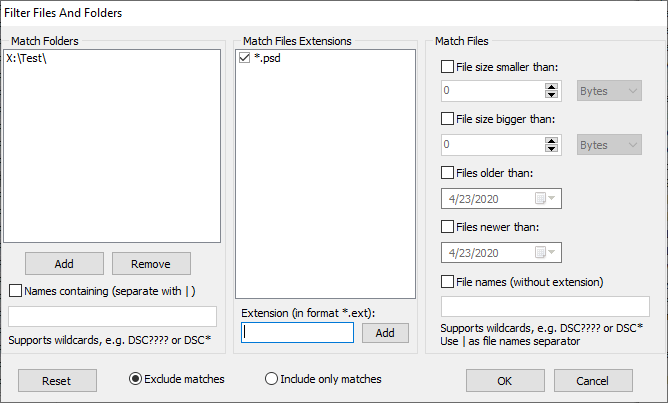Open Bytes unit dropdown for smaller size
This screenshot has width=668, height=403.
click(x=609, y=92)
